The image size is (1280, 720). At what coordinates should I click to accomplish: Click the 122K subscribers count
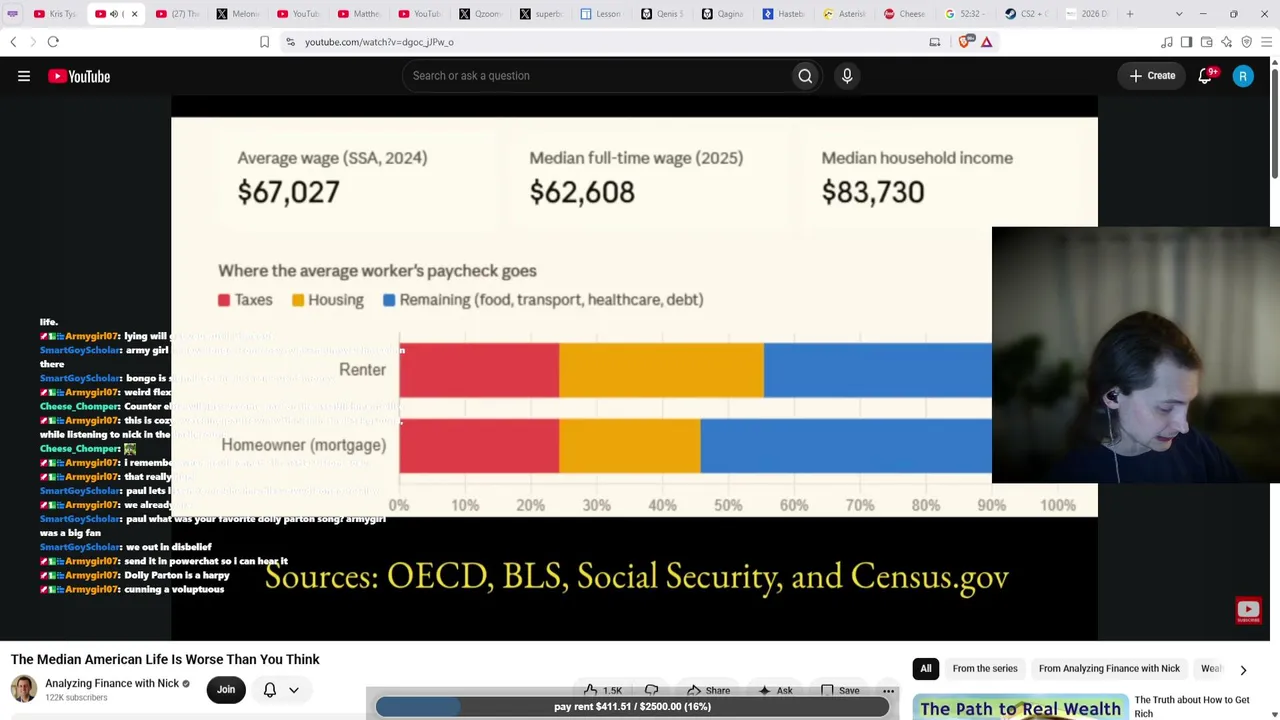point(76,697)
